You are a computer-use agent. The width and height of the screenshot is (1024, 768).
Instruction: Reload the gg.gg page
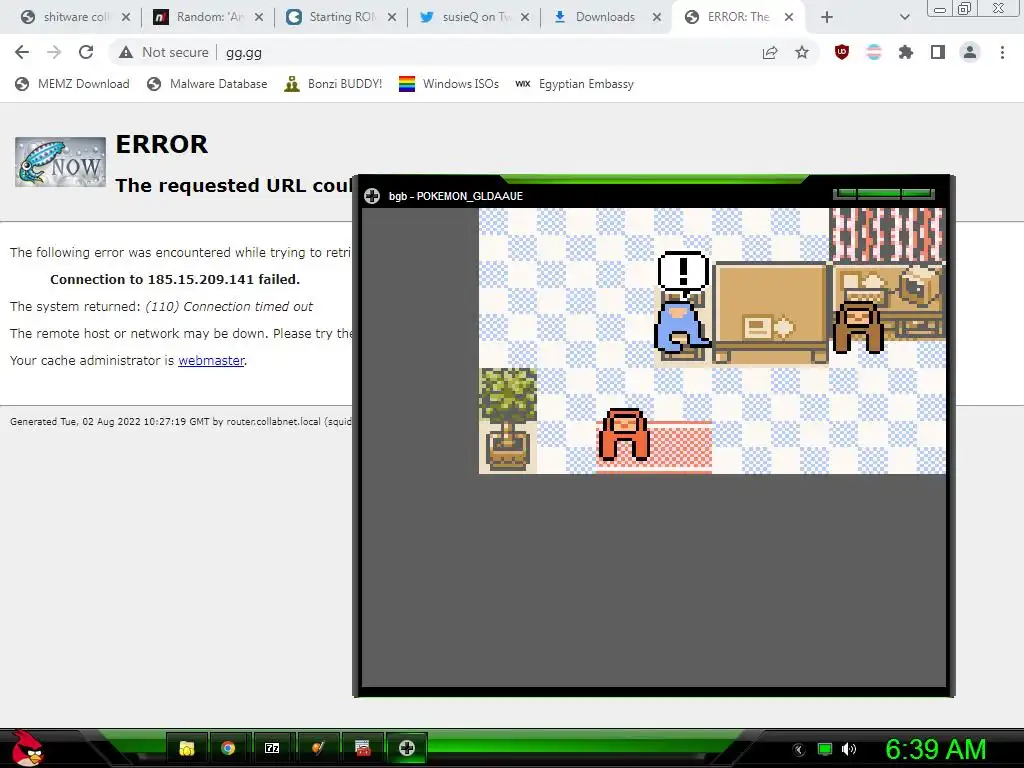tap(86, 52)
